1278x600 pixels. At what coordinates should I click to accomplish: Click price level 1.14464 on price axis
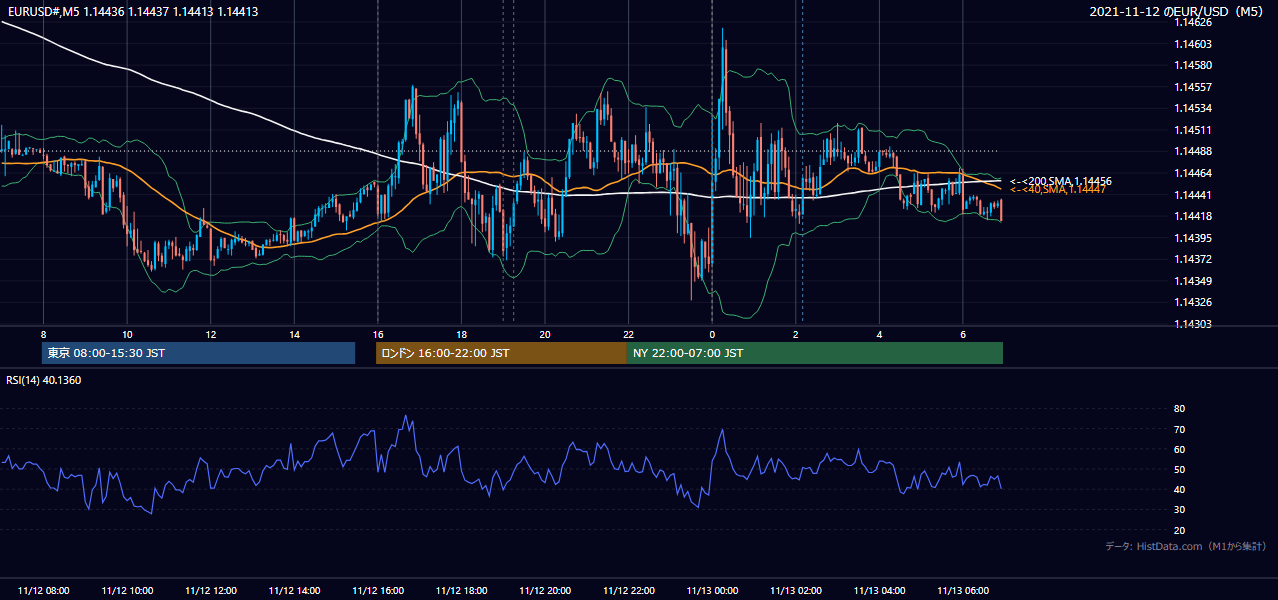1193,173
